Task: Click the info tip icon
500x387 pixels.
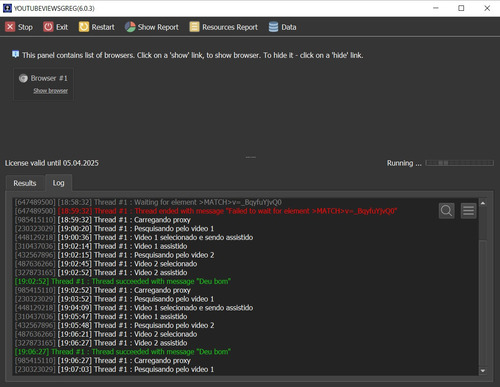Action: (15, 54)
